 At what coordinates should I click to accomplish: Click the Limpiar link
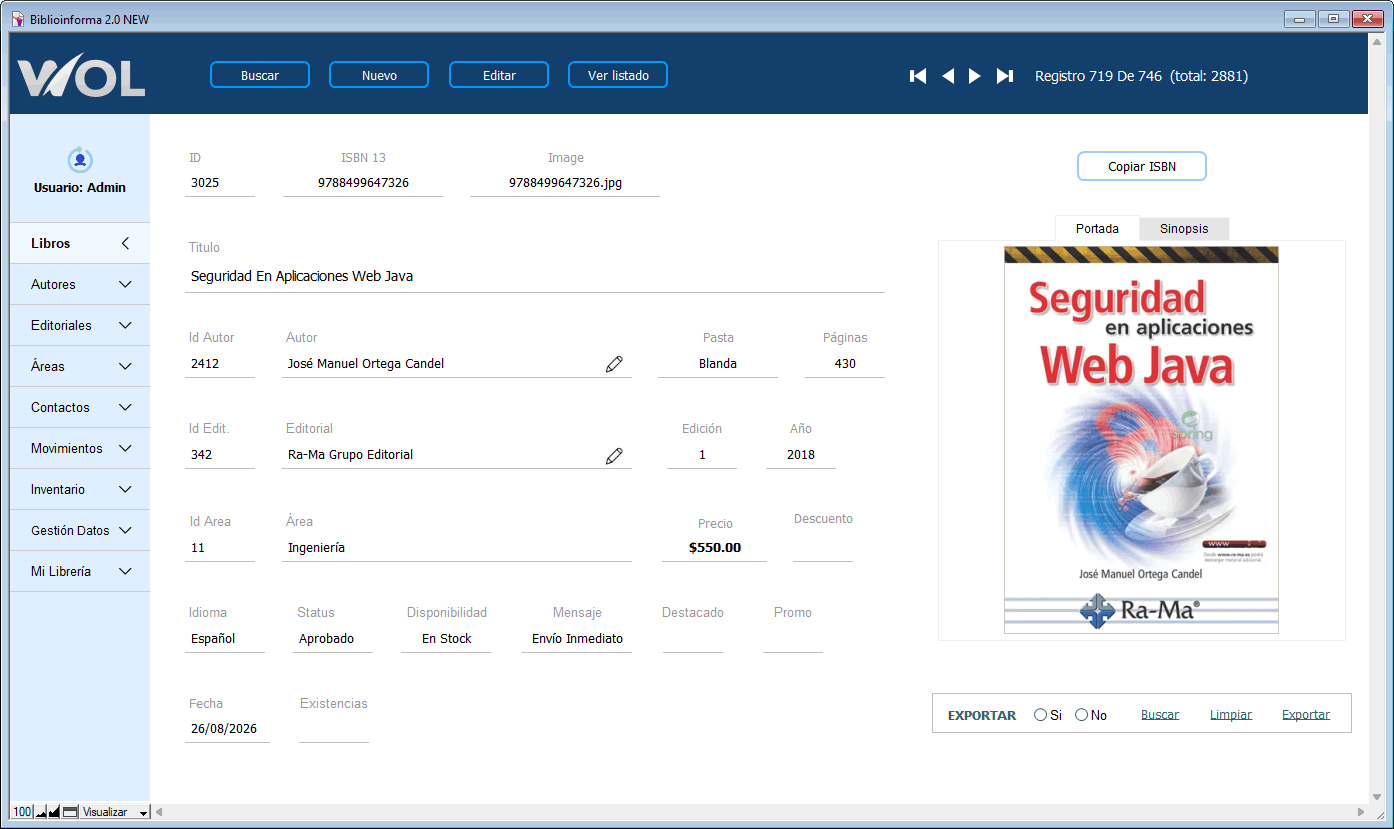1231,715
